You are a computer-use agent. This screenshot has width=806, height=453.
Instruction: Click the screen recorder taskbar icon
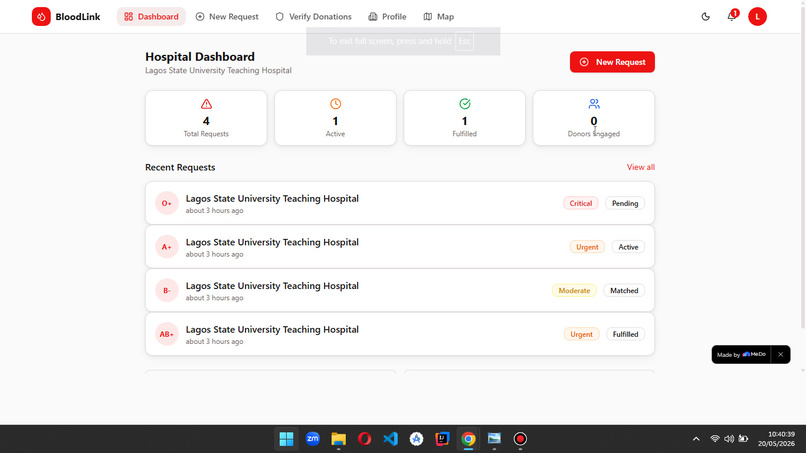(520, 439)
